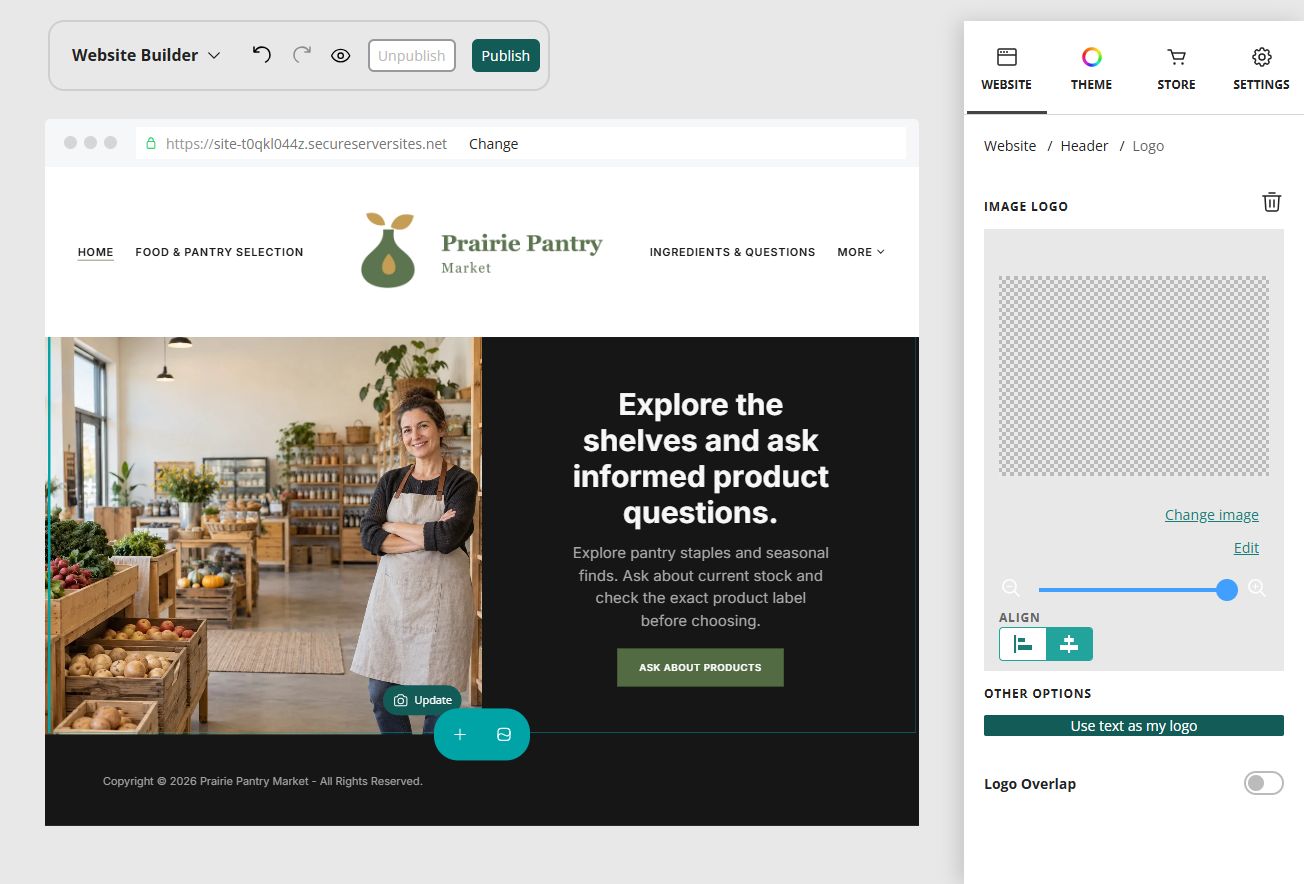
Task: Click the hero description paragraph
Action: (701, 587)
